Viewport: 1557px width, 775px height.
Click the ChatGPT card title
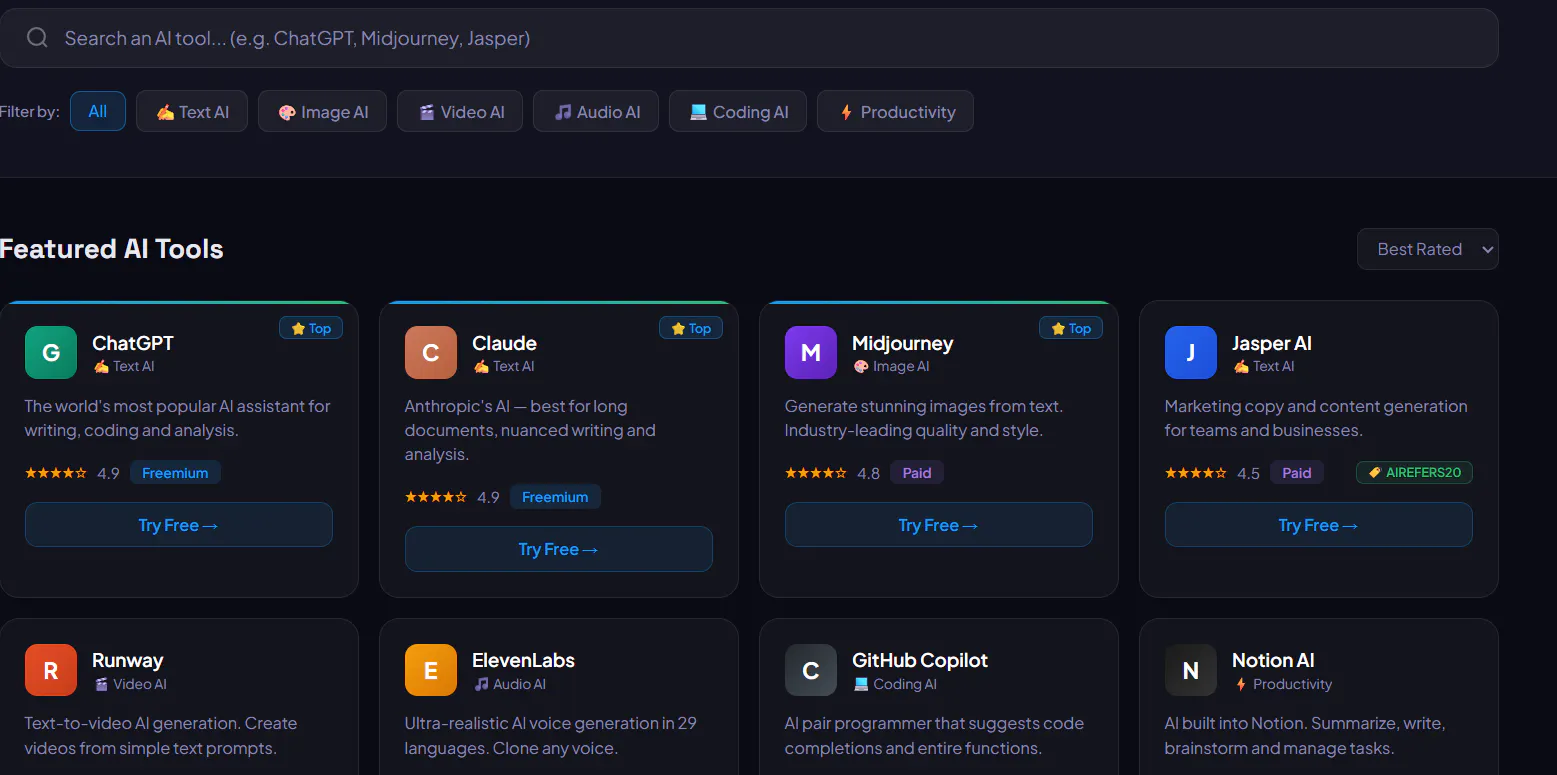click(133, 343)
